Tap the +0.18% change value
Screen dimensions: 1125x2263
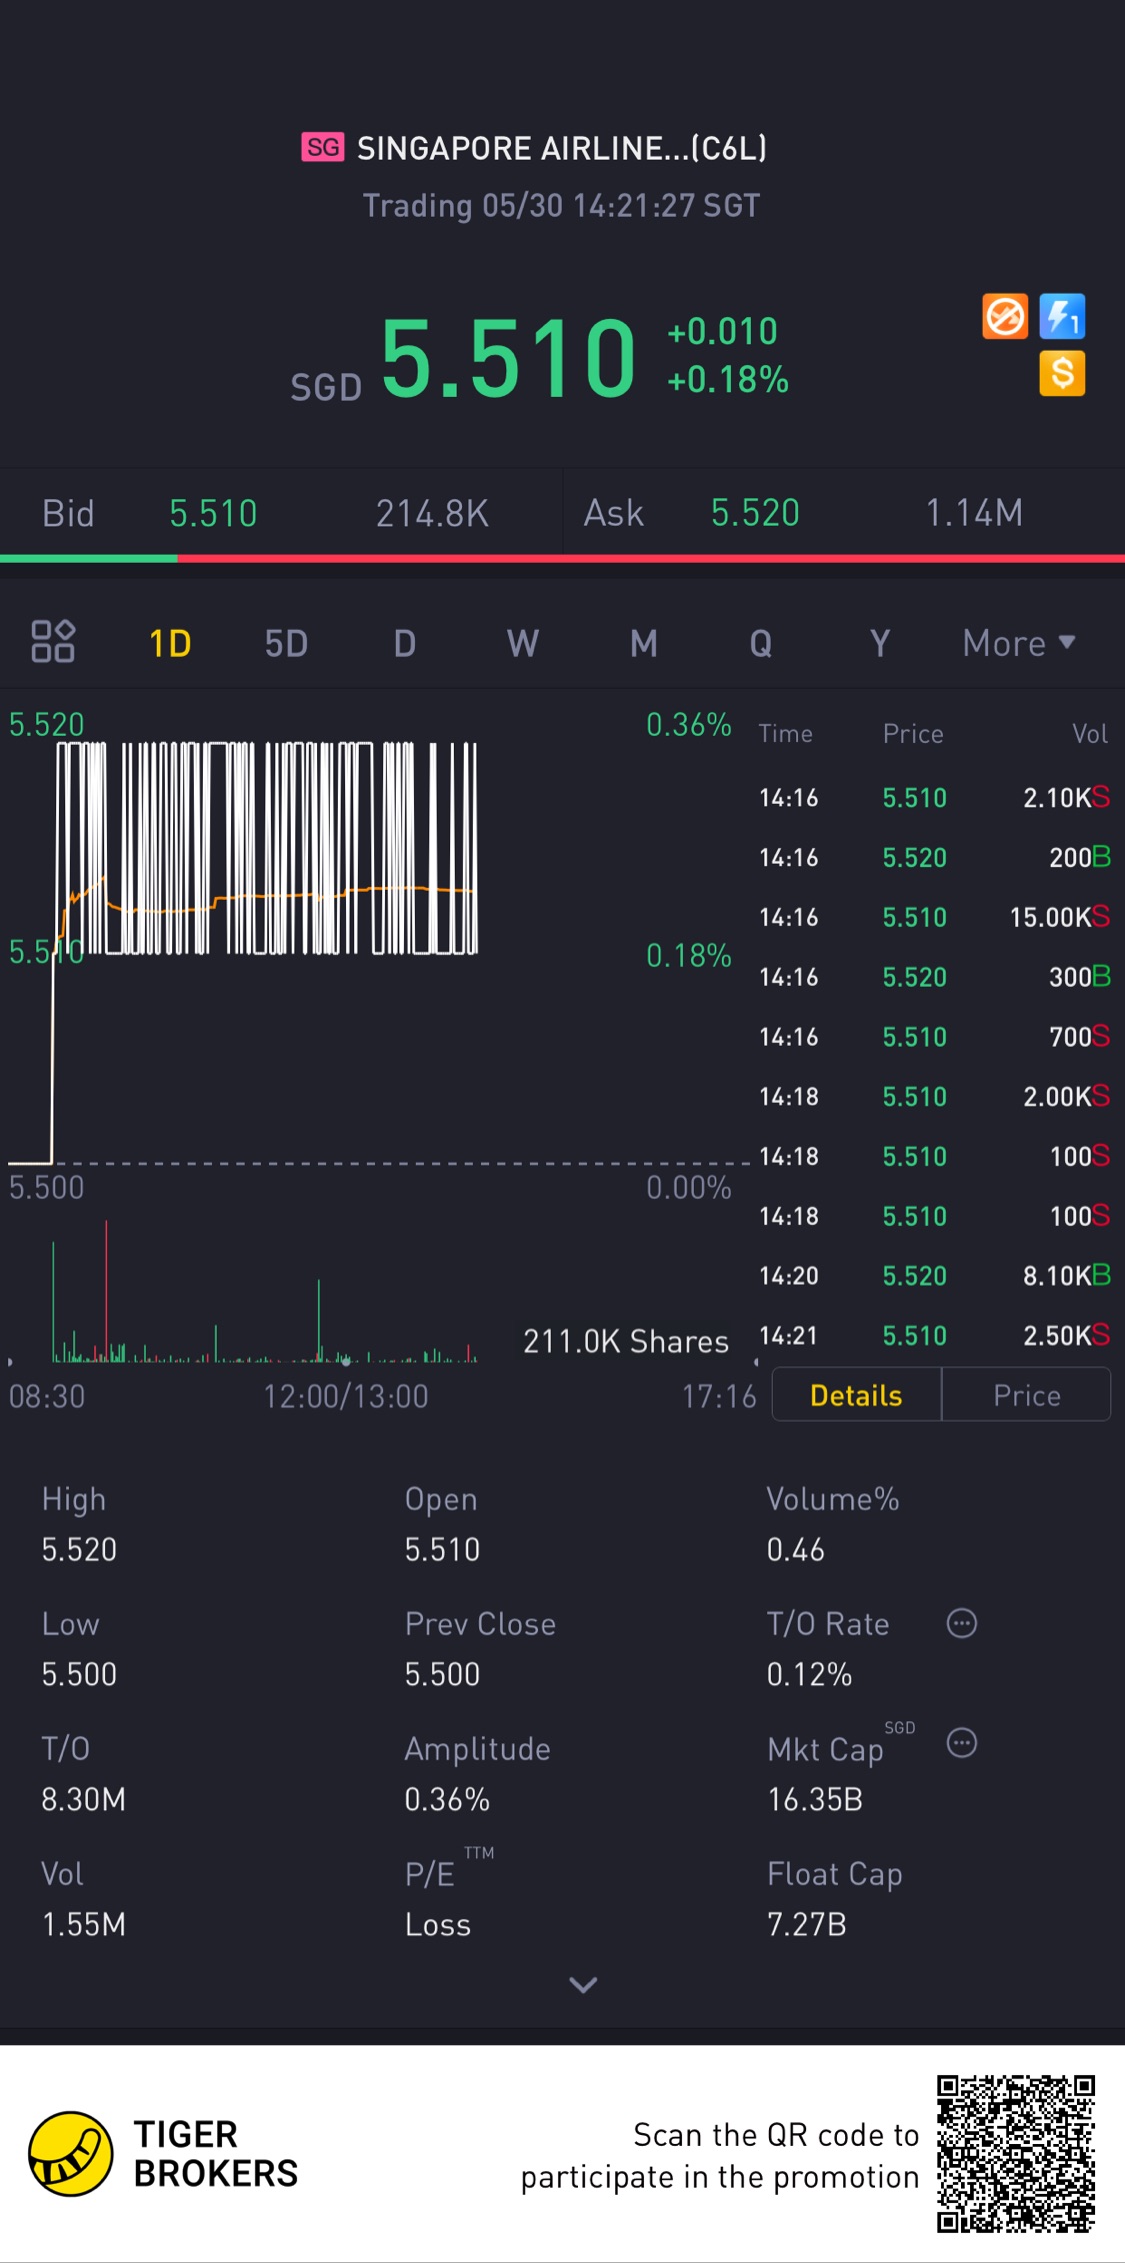click(x=728, y=380)
